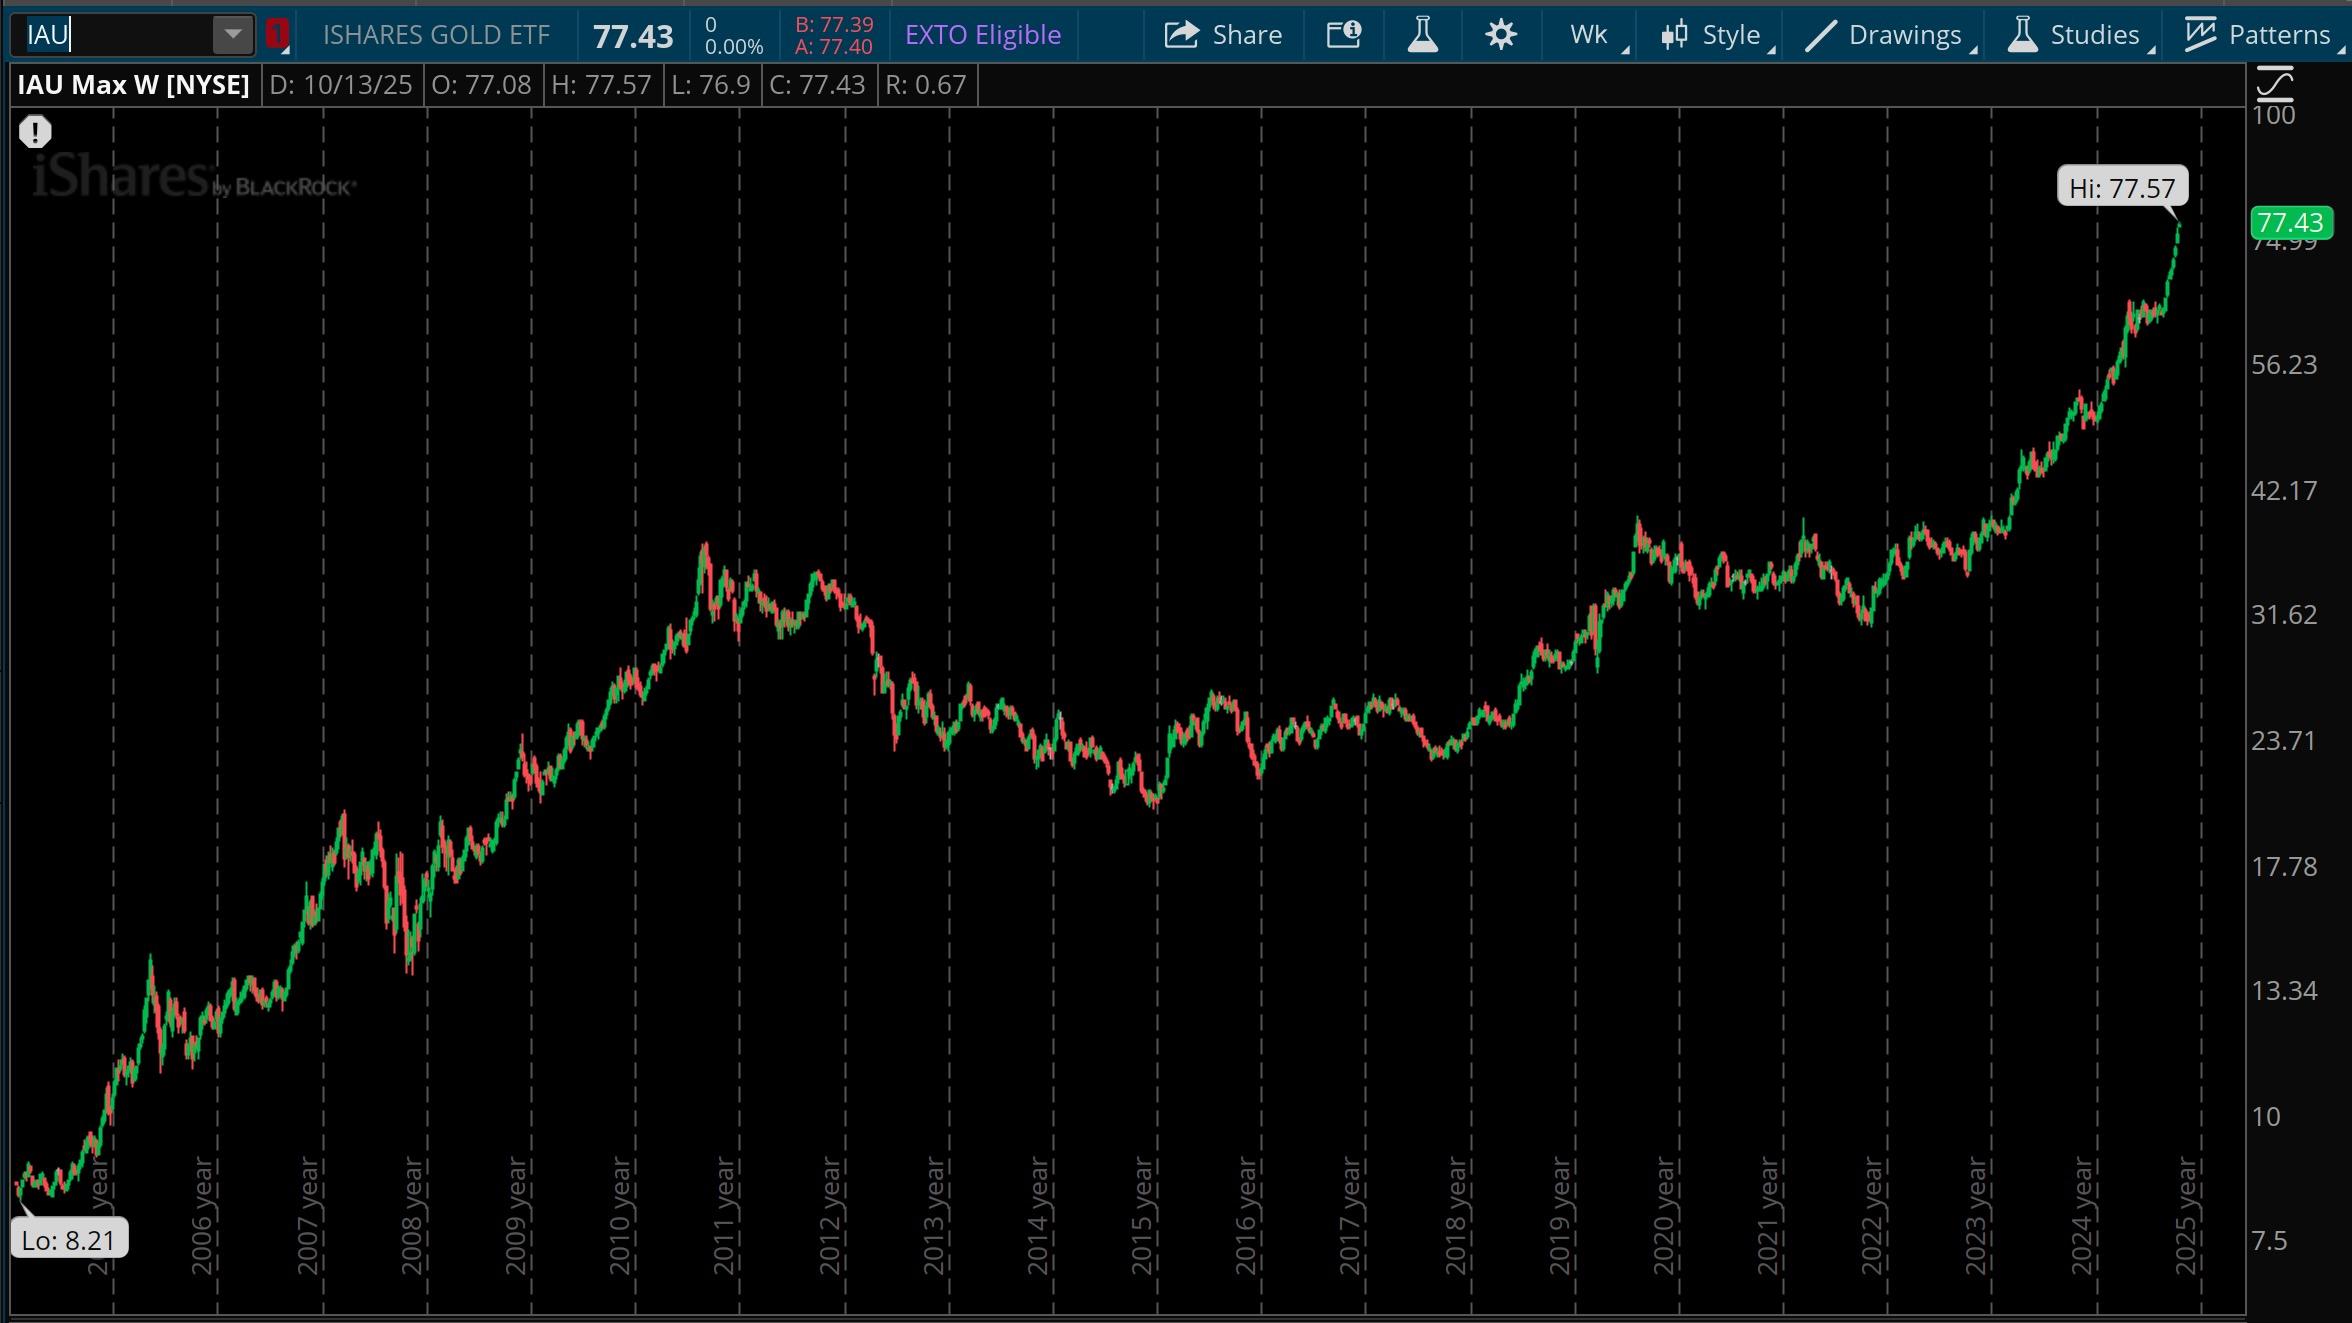Expand the symbol selector dropdown arrow
The height and width of the screenshot is (1323, 2352).
233,35
